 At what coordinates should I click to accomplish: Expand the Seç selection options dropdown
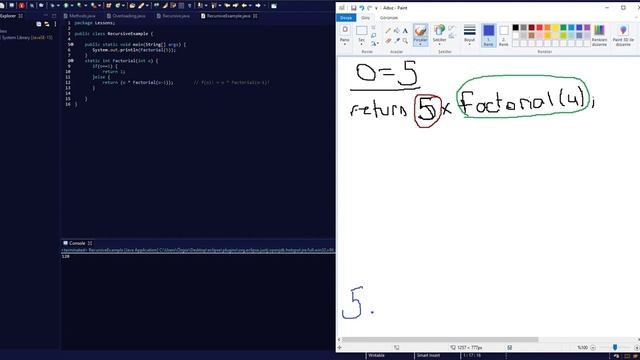click(362, 44)
